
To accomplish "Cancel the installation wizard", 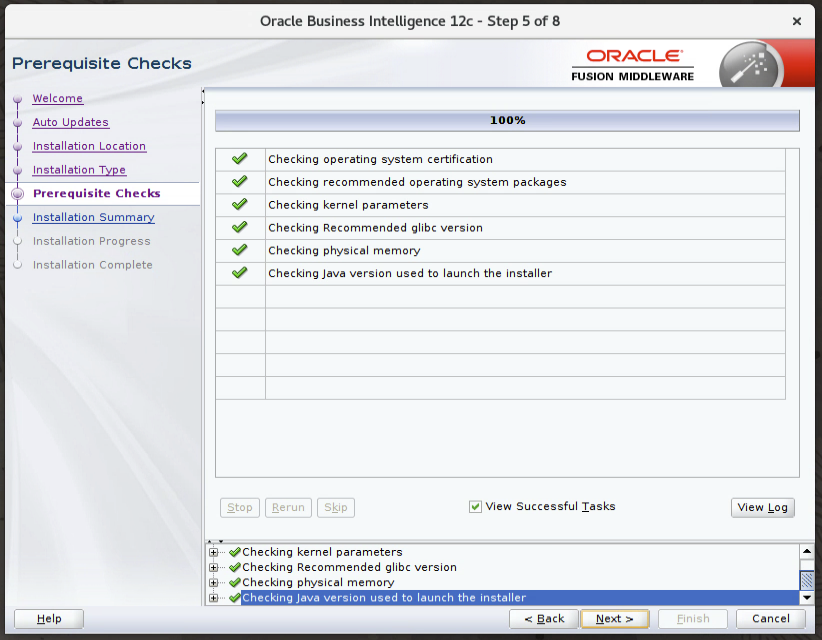I will [x=771, y=619].
